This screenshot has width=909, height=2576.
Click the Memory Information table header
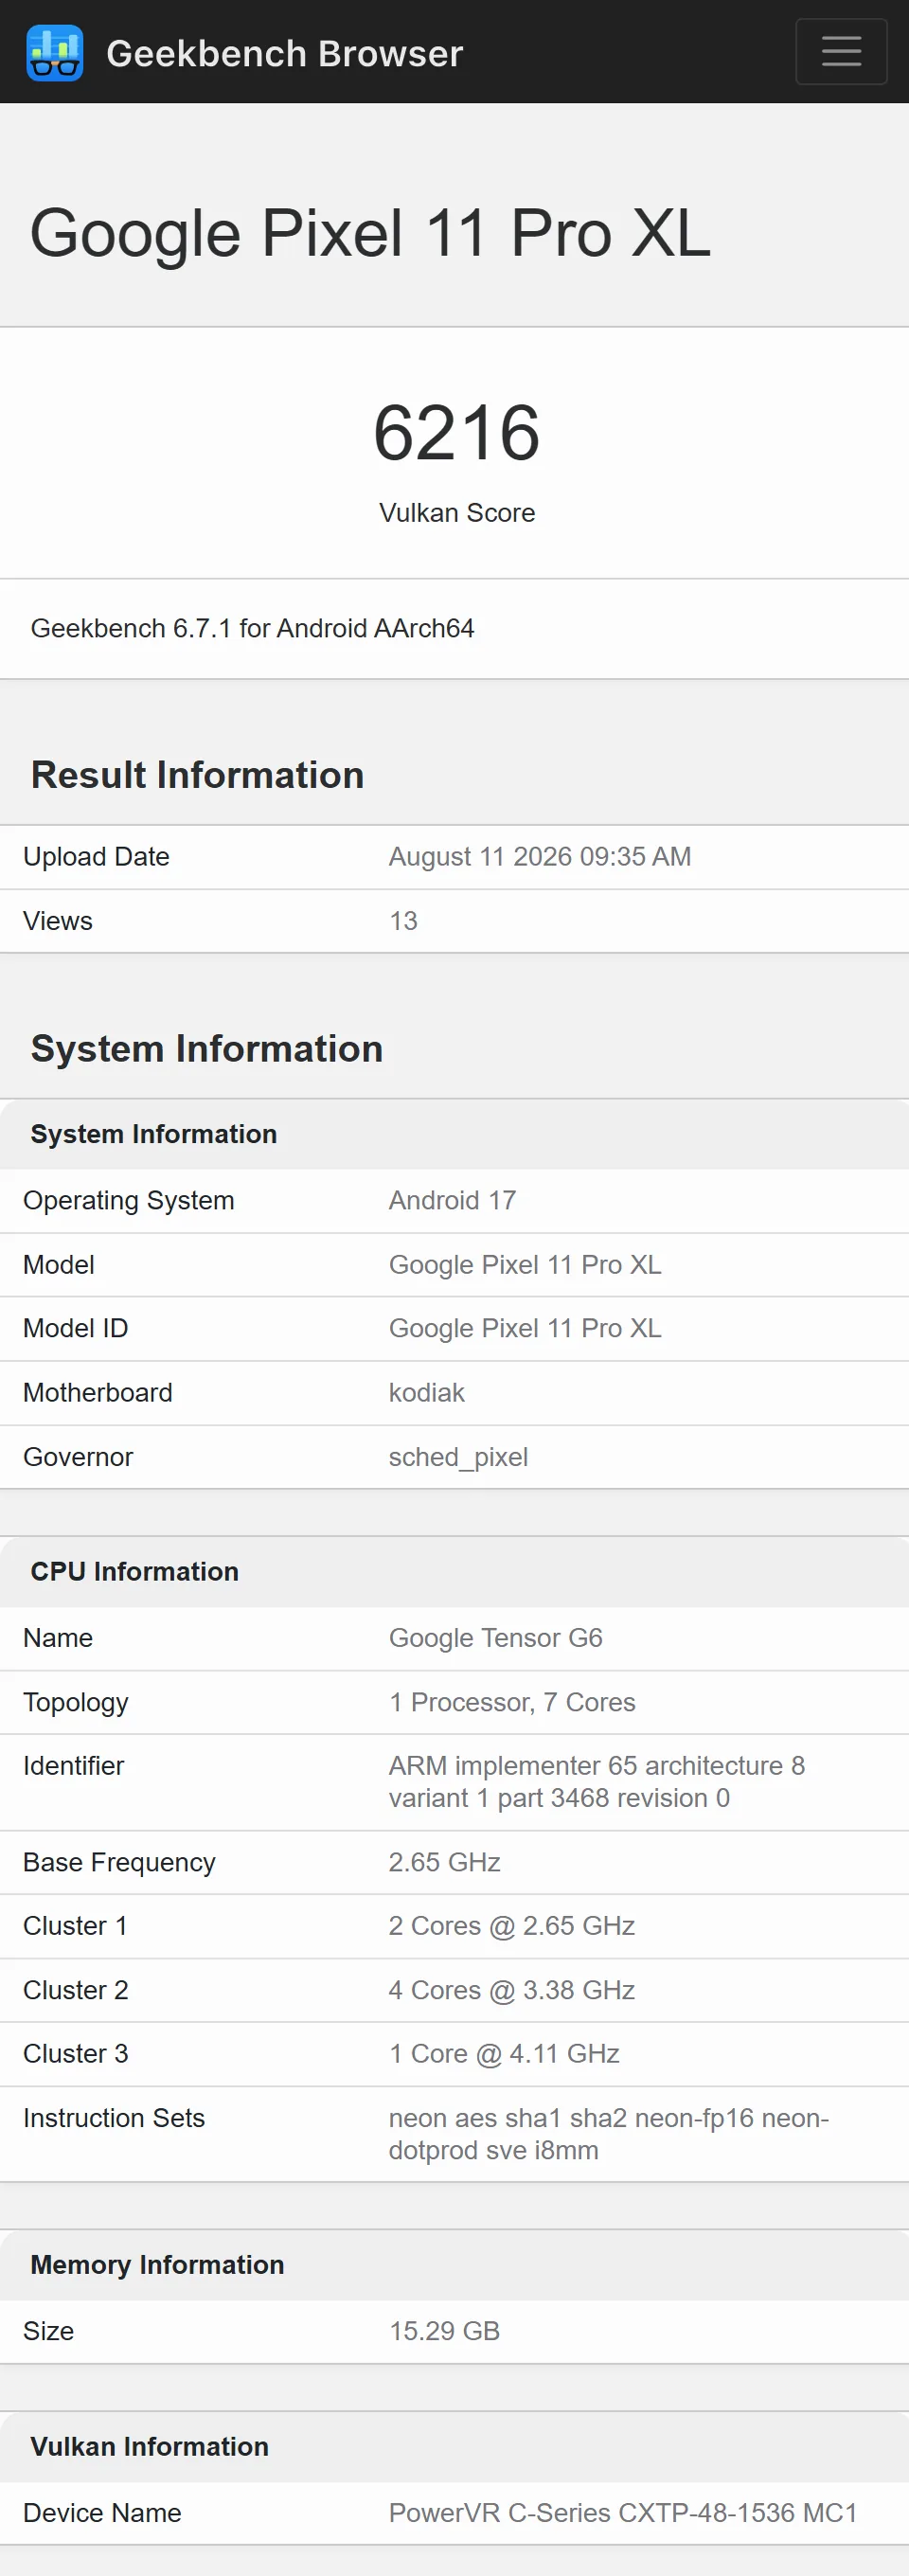click(x=454, y=2264)
